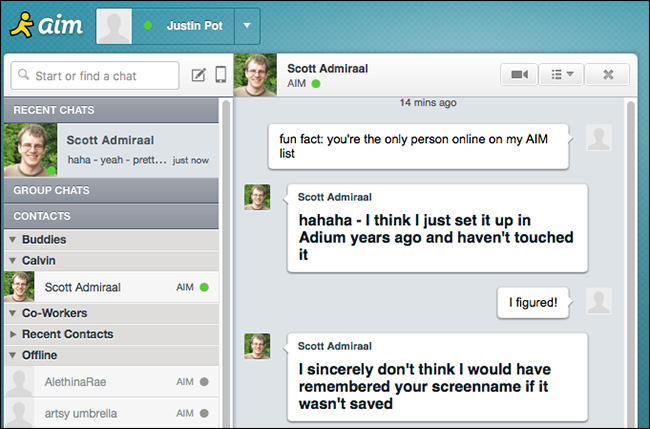Select the Recent Chats section header
The image size is (650, 429).
(110, 108)
